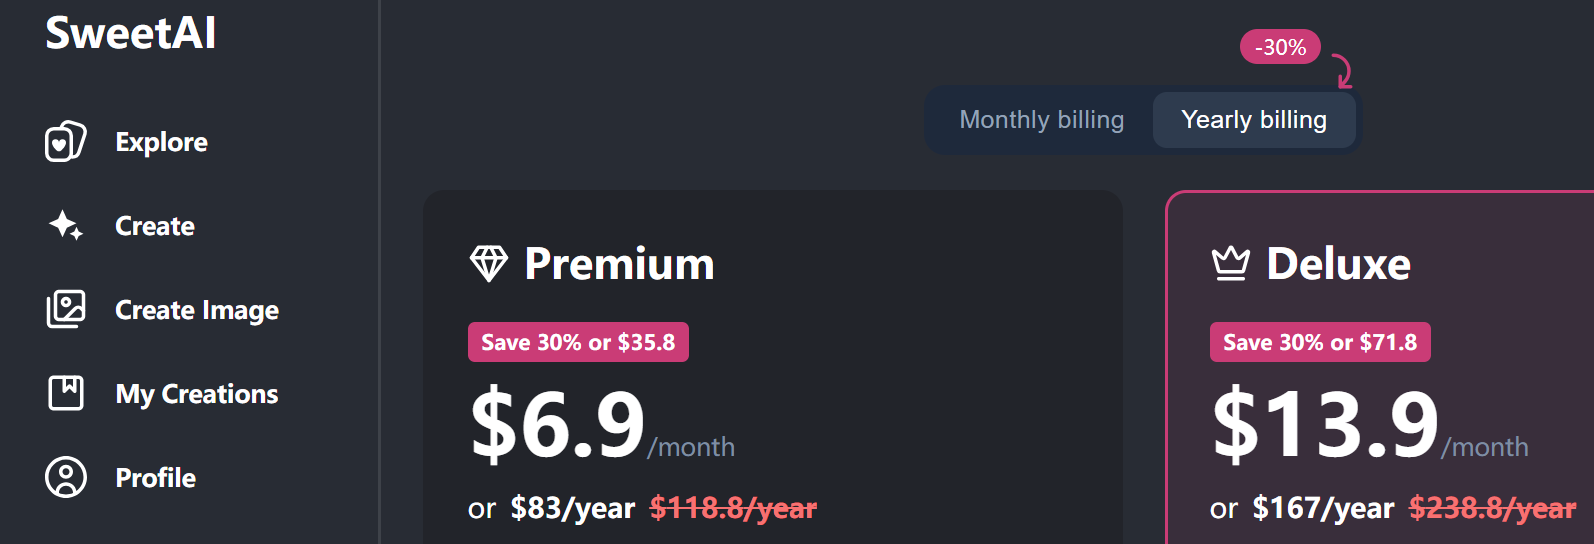Click the Premium save 30% badge
The height and width of the screenshot is (544, 1594).
578,342
